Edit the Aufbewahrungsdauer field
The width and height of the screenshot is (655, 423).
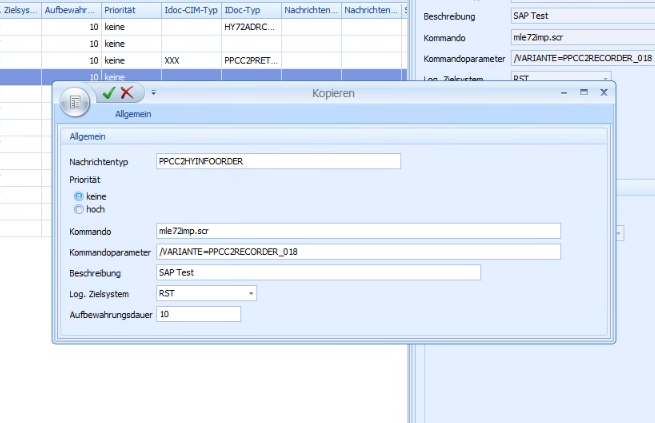click(198, 314)
